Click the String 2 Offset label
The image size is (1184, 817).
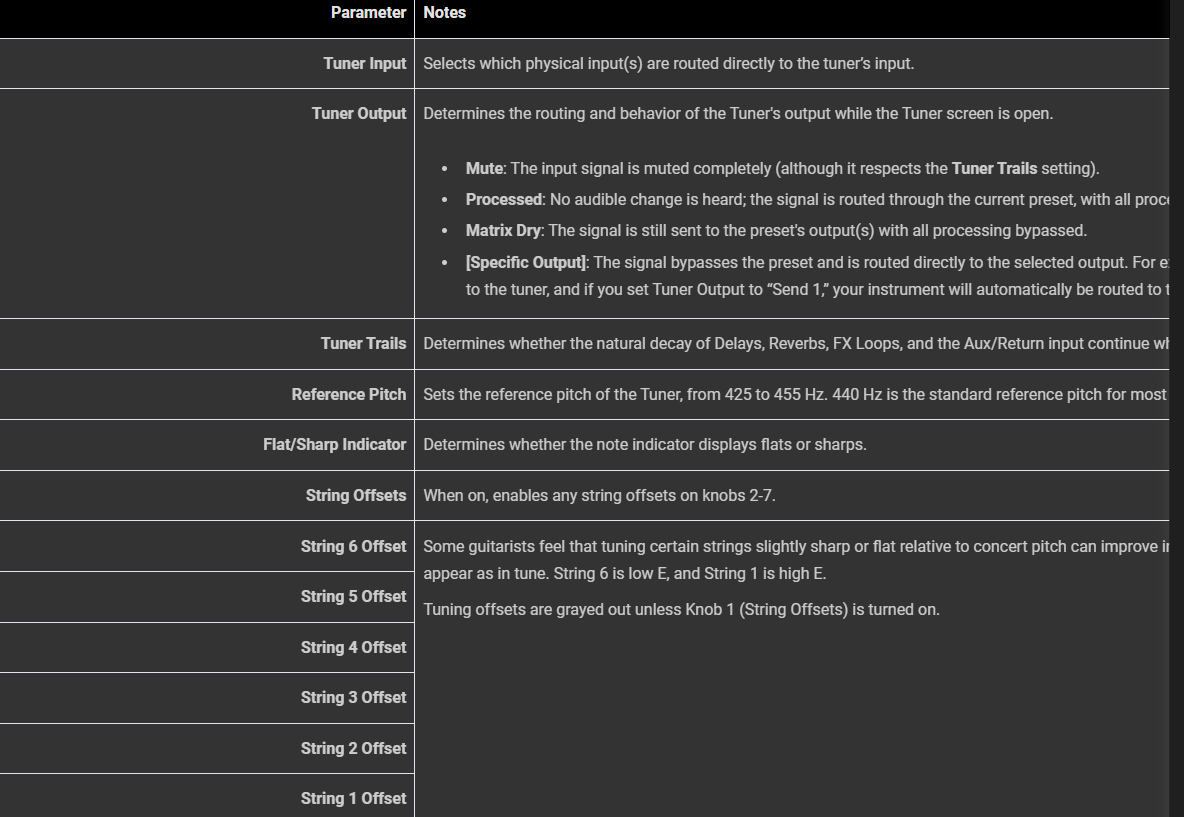point(353,748)
